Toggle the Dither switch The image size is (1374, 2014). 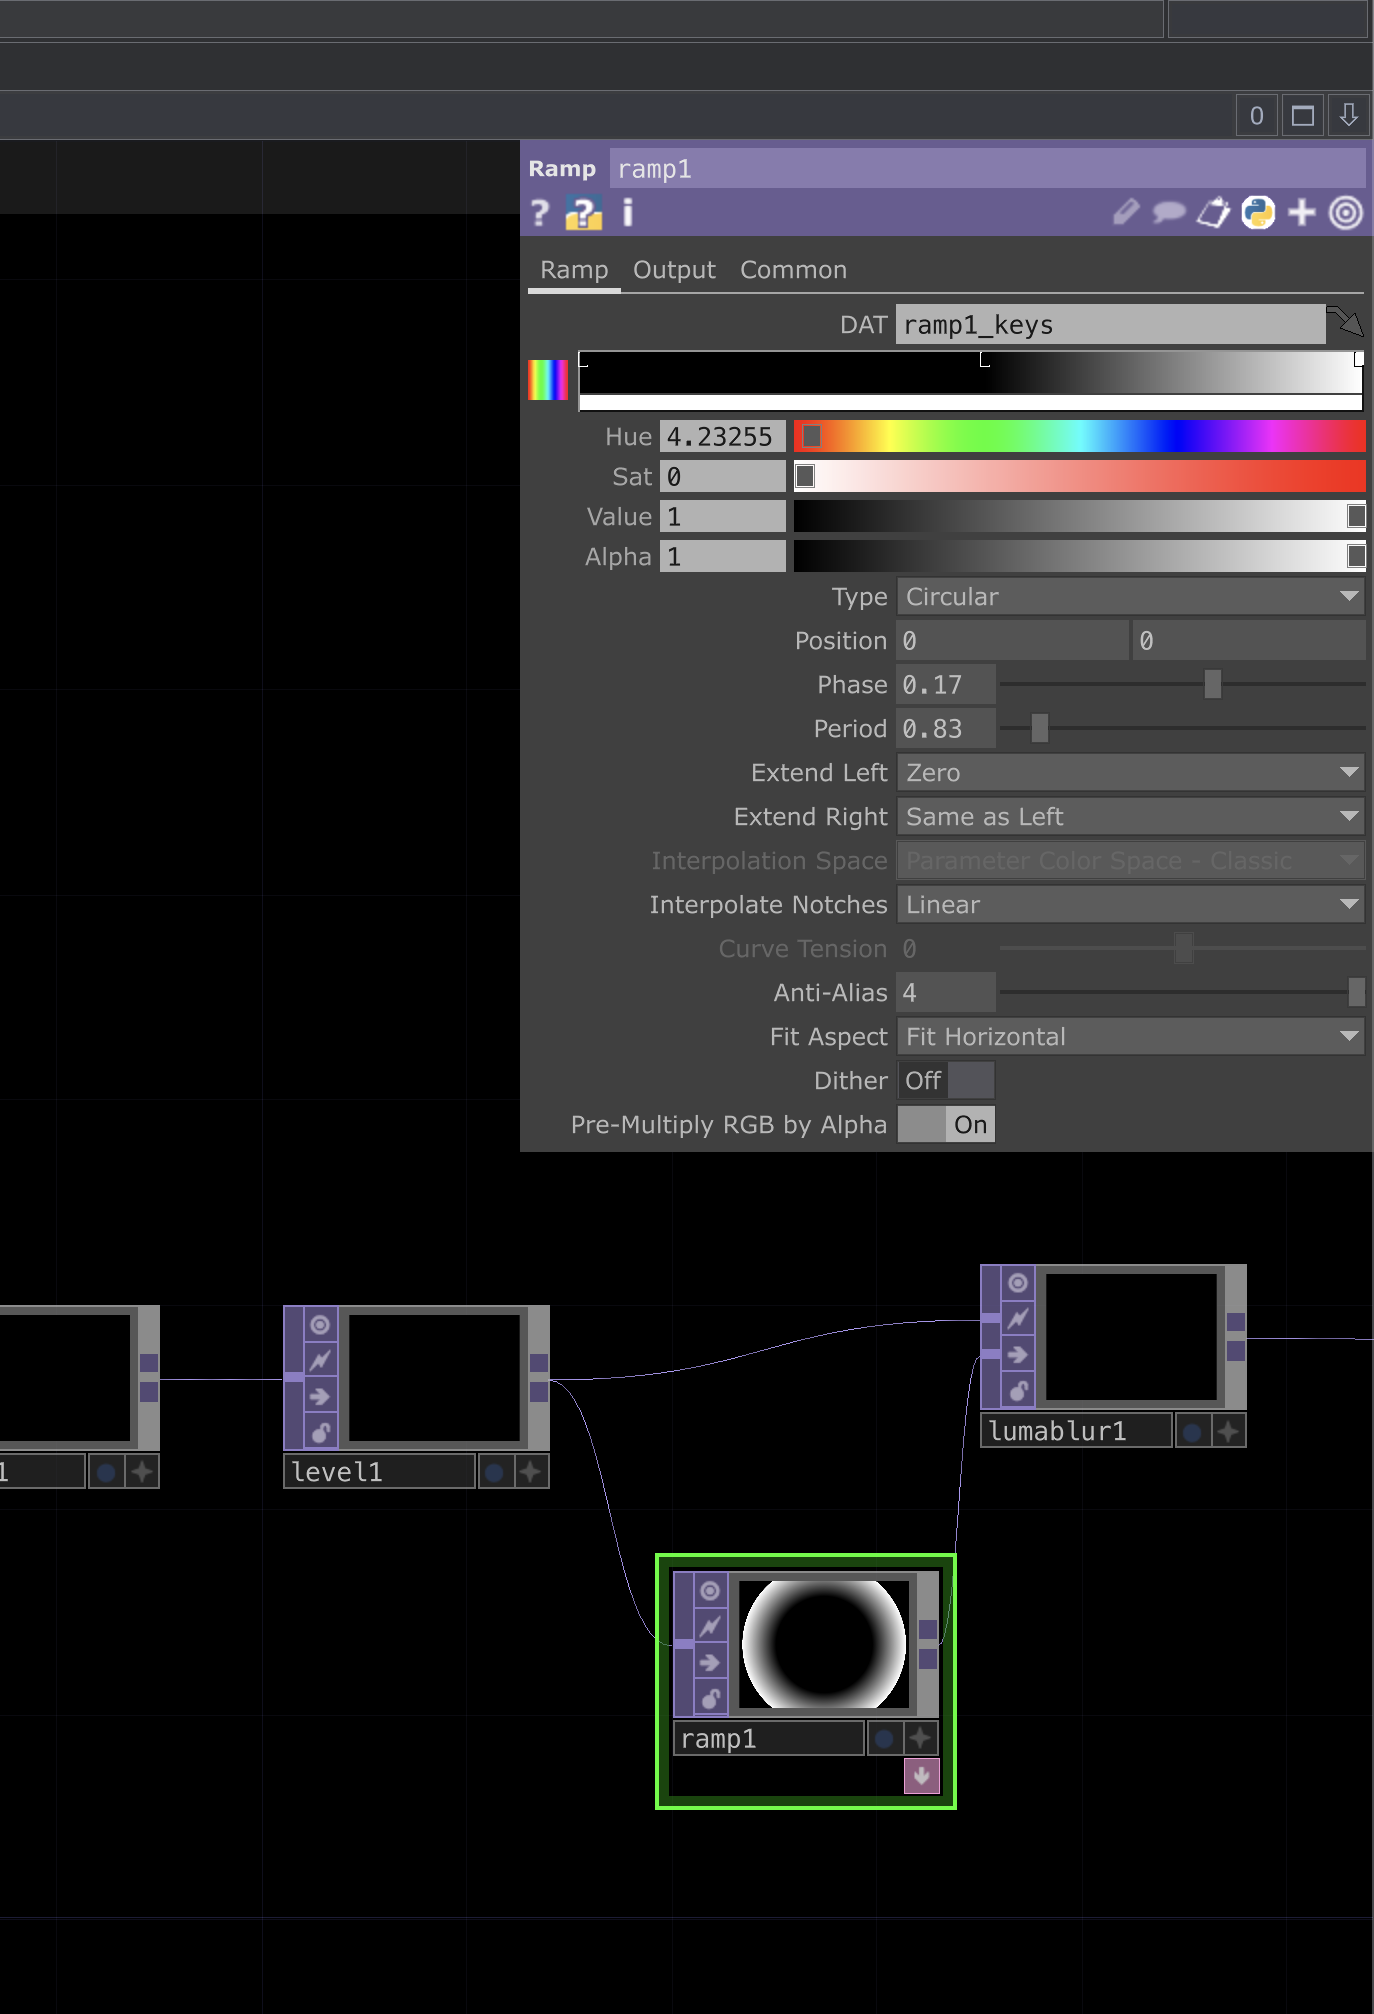tap(945, 1081)
